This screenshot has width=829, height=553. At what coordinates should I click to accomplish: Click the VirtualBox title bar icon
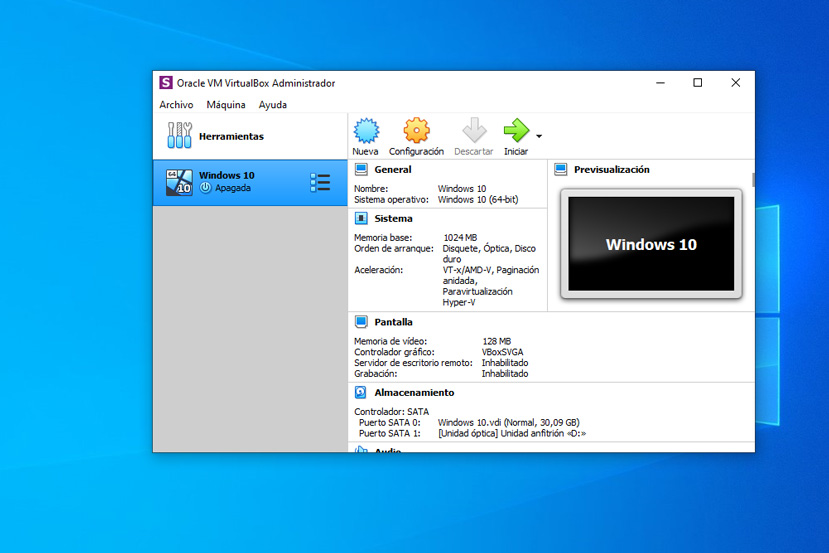coord(166,83)
